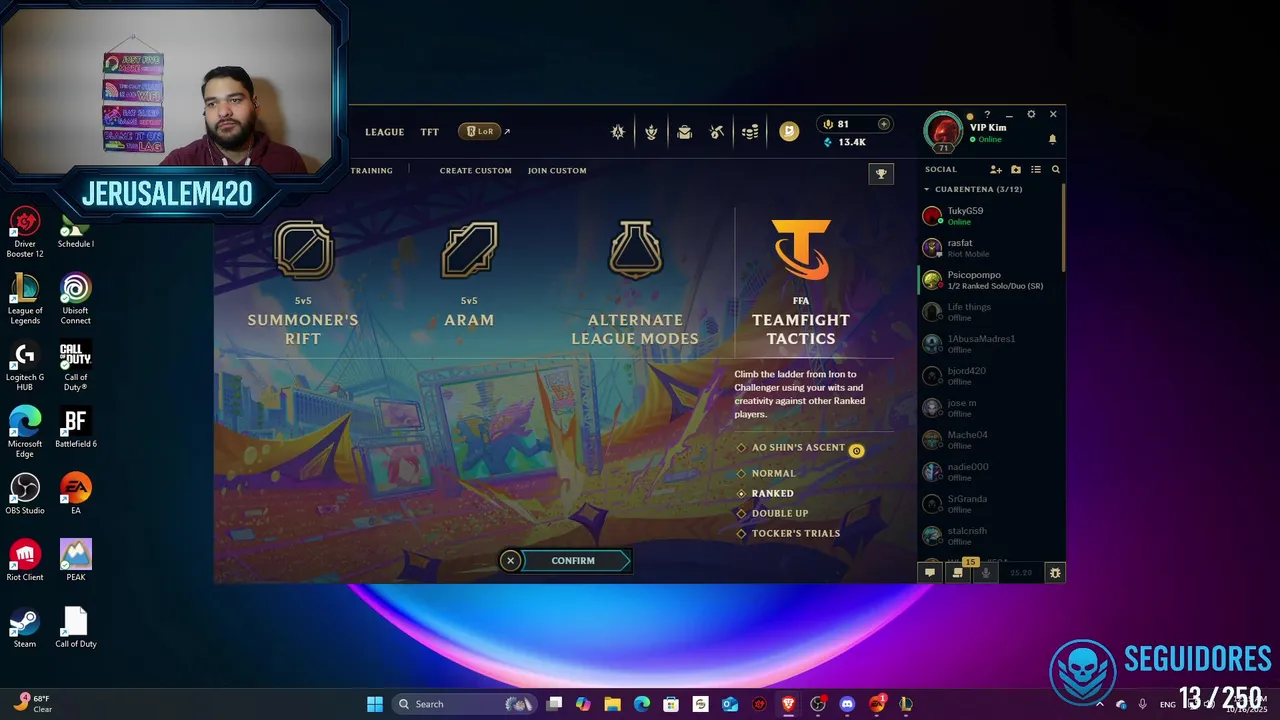Cancel with the X beside Confirm
Screen dimensions: 1280x720
[510, 561]
